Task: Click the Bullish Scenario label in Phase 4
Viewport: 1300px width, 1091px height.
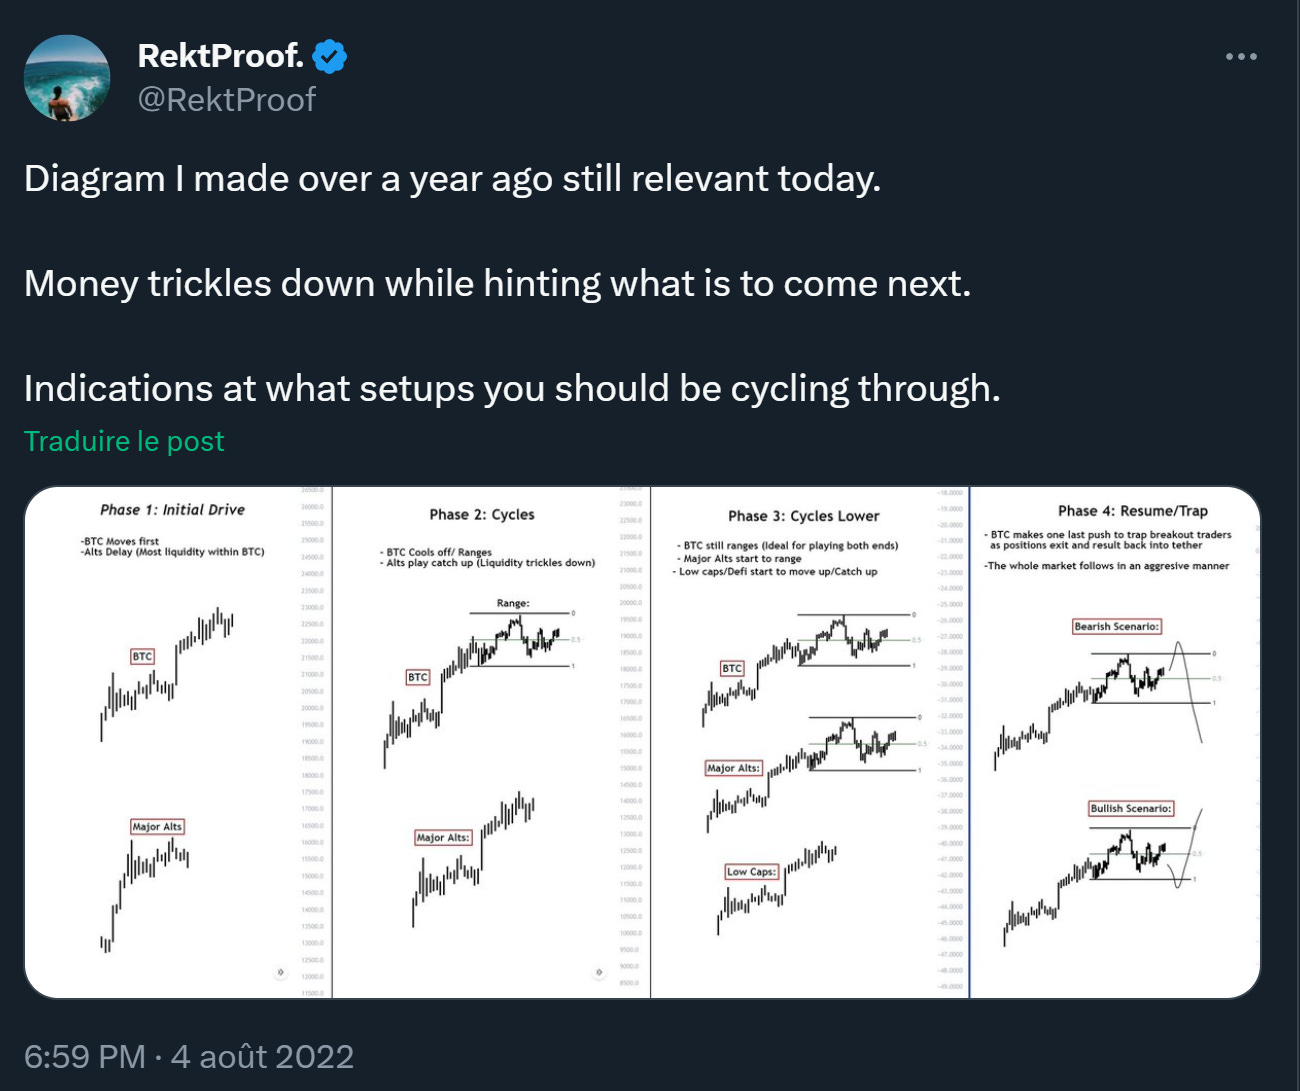Action: pos(1131,809)
